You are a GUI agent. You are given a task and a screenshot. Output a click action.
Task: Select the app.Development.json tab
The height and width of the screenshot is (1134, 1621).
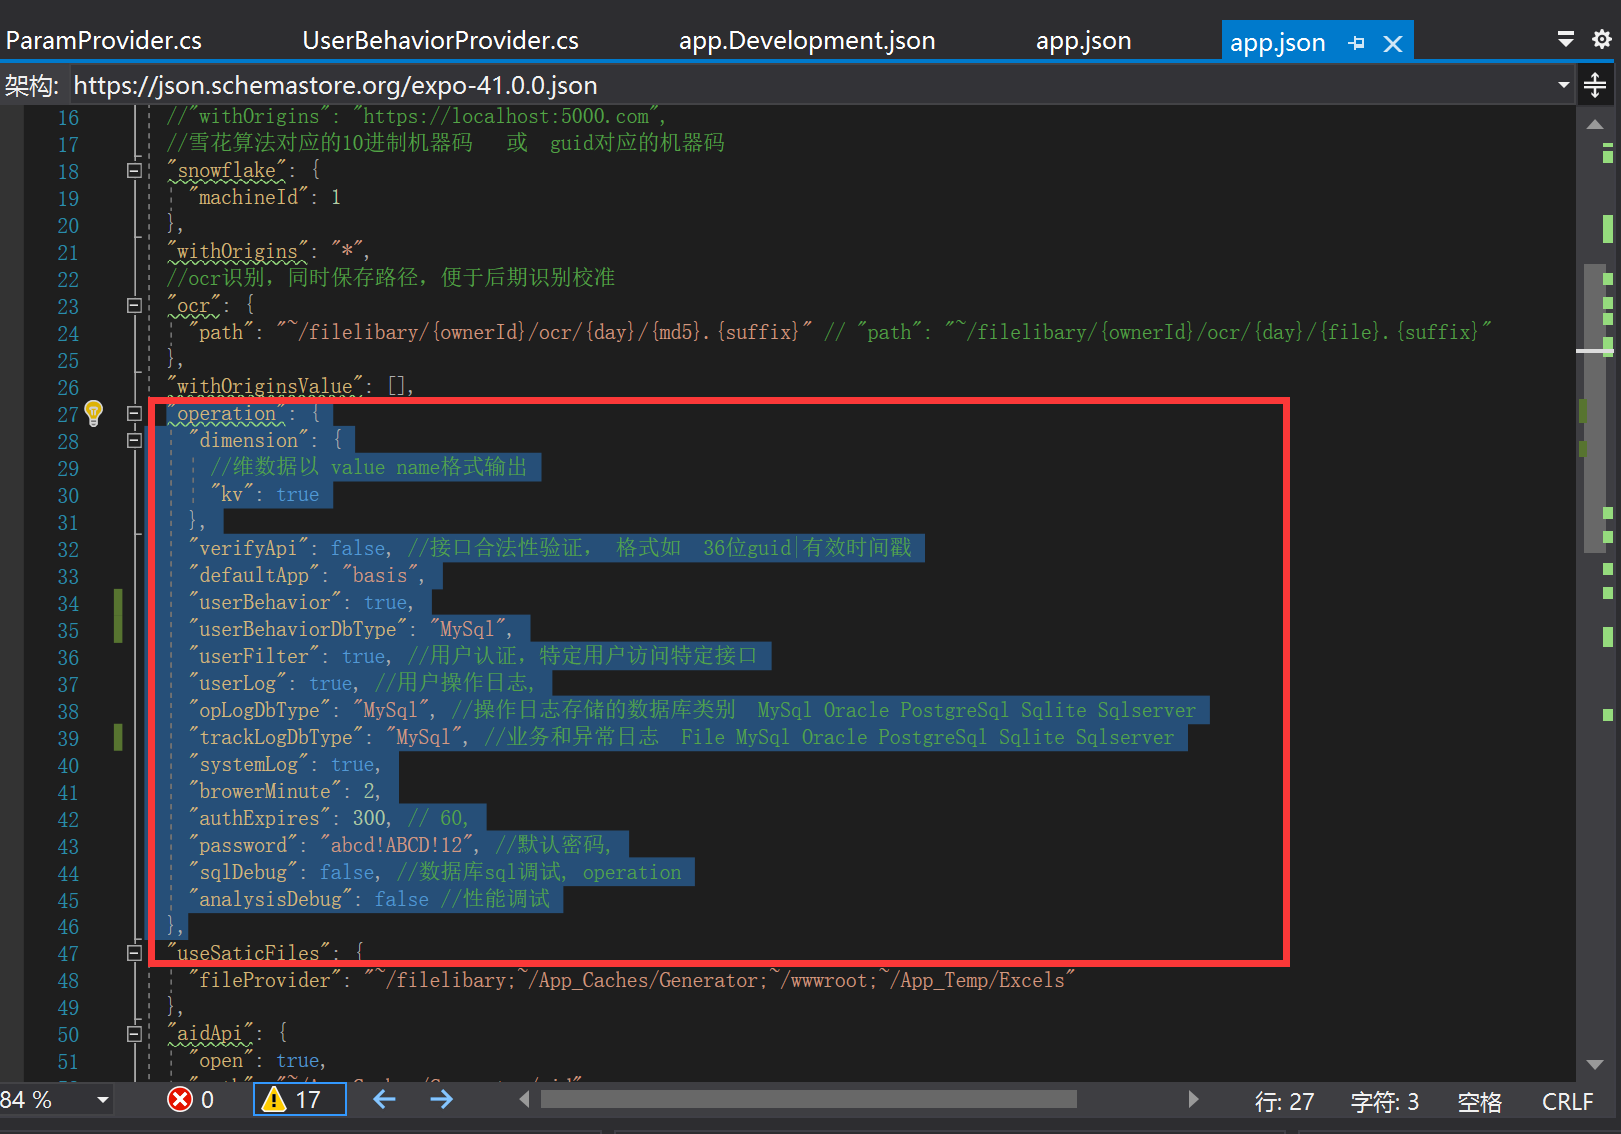807,41
